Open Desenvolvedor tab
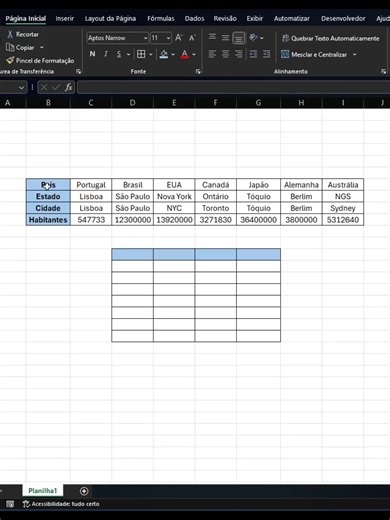 click(343, 19)
